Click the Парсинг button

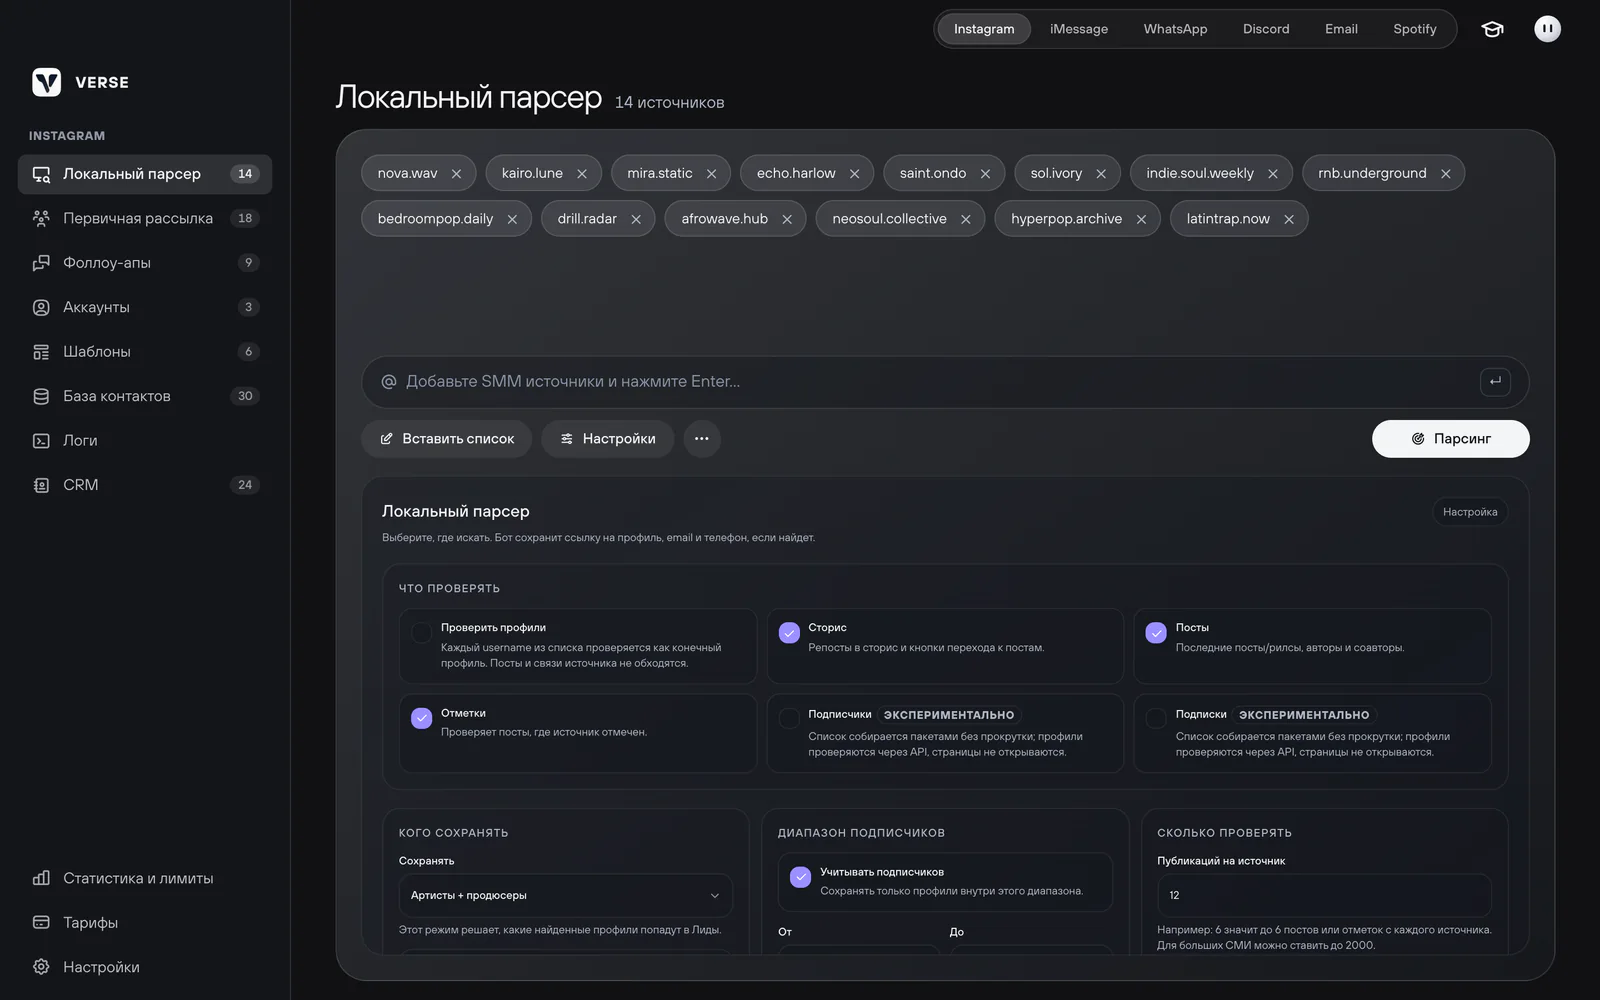pyautogui.click(x=1450, y=439)
